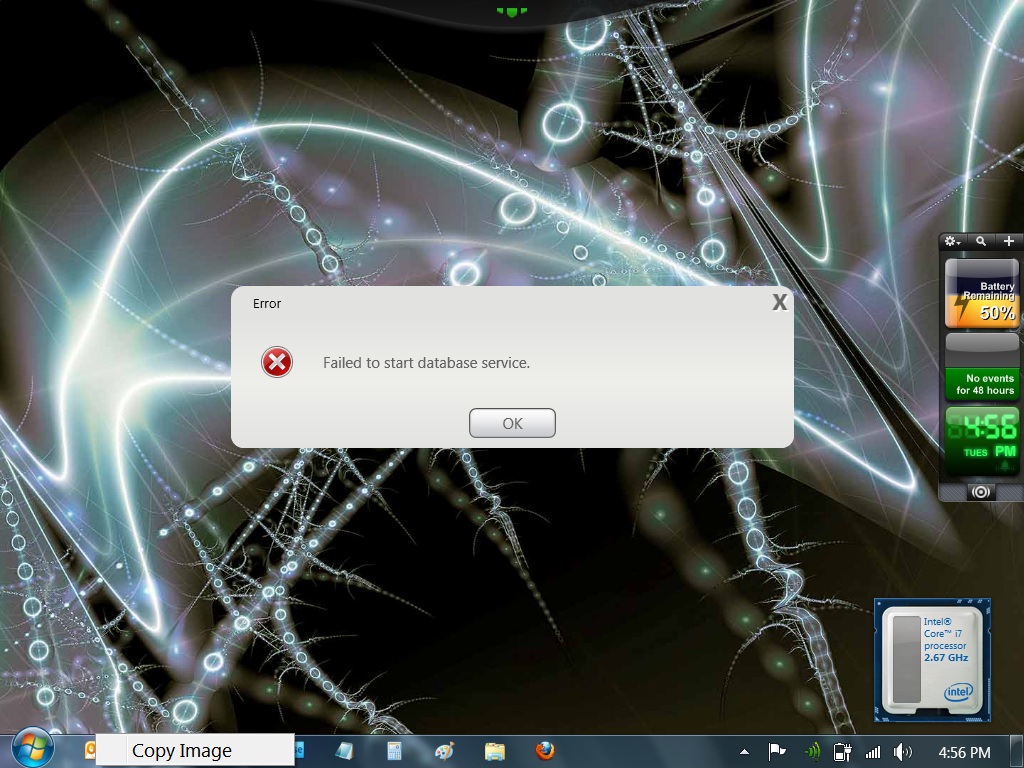Open network signal bars tray icon

click(872, 752)
